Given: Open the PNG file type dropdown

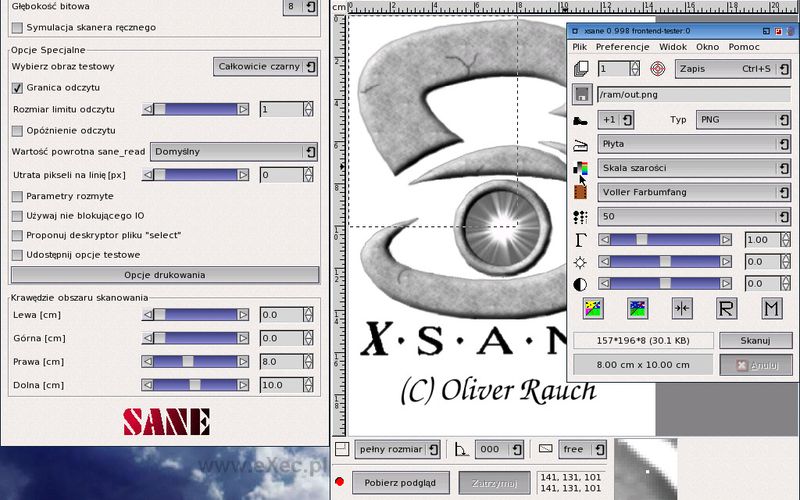Looking at the screenshot, I should click(743, 120).
